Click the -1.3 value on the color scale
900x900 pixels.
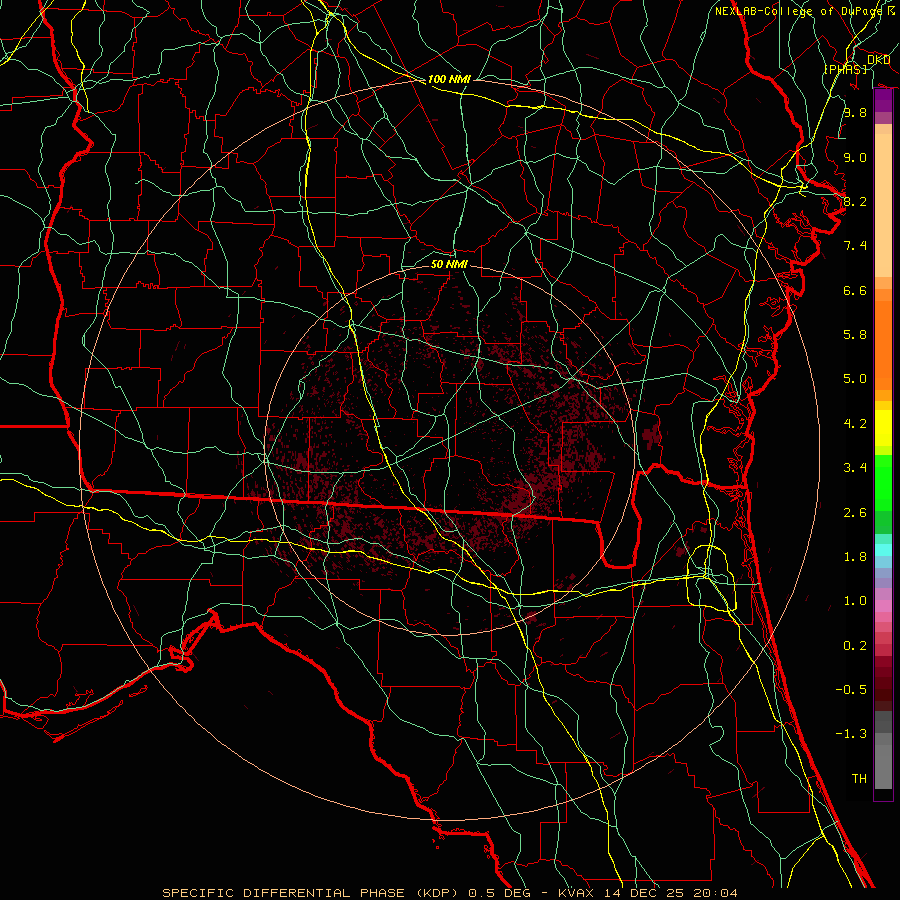tap(851, 734)
